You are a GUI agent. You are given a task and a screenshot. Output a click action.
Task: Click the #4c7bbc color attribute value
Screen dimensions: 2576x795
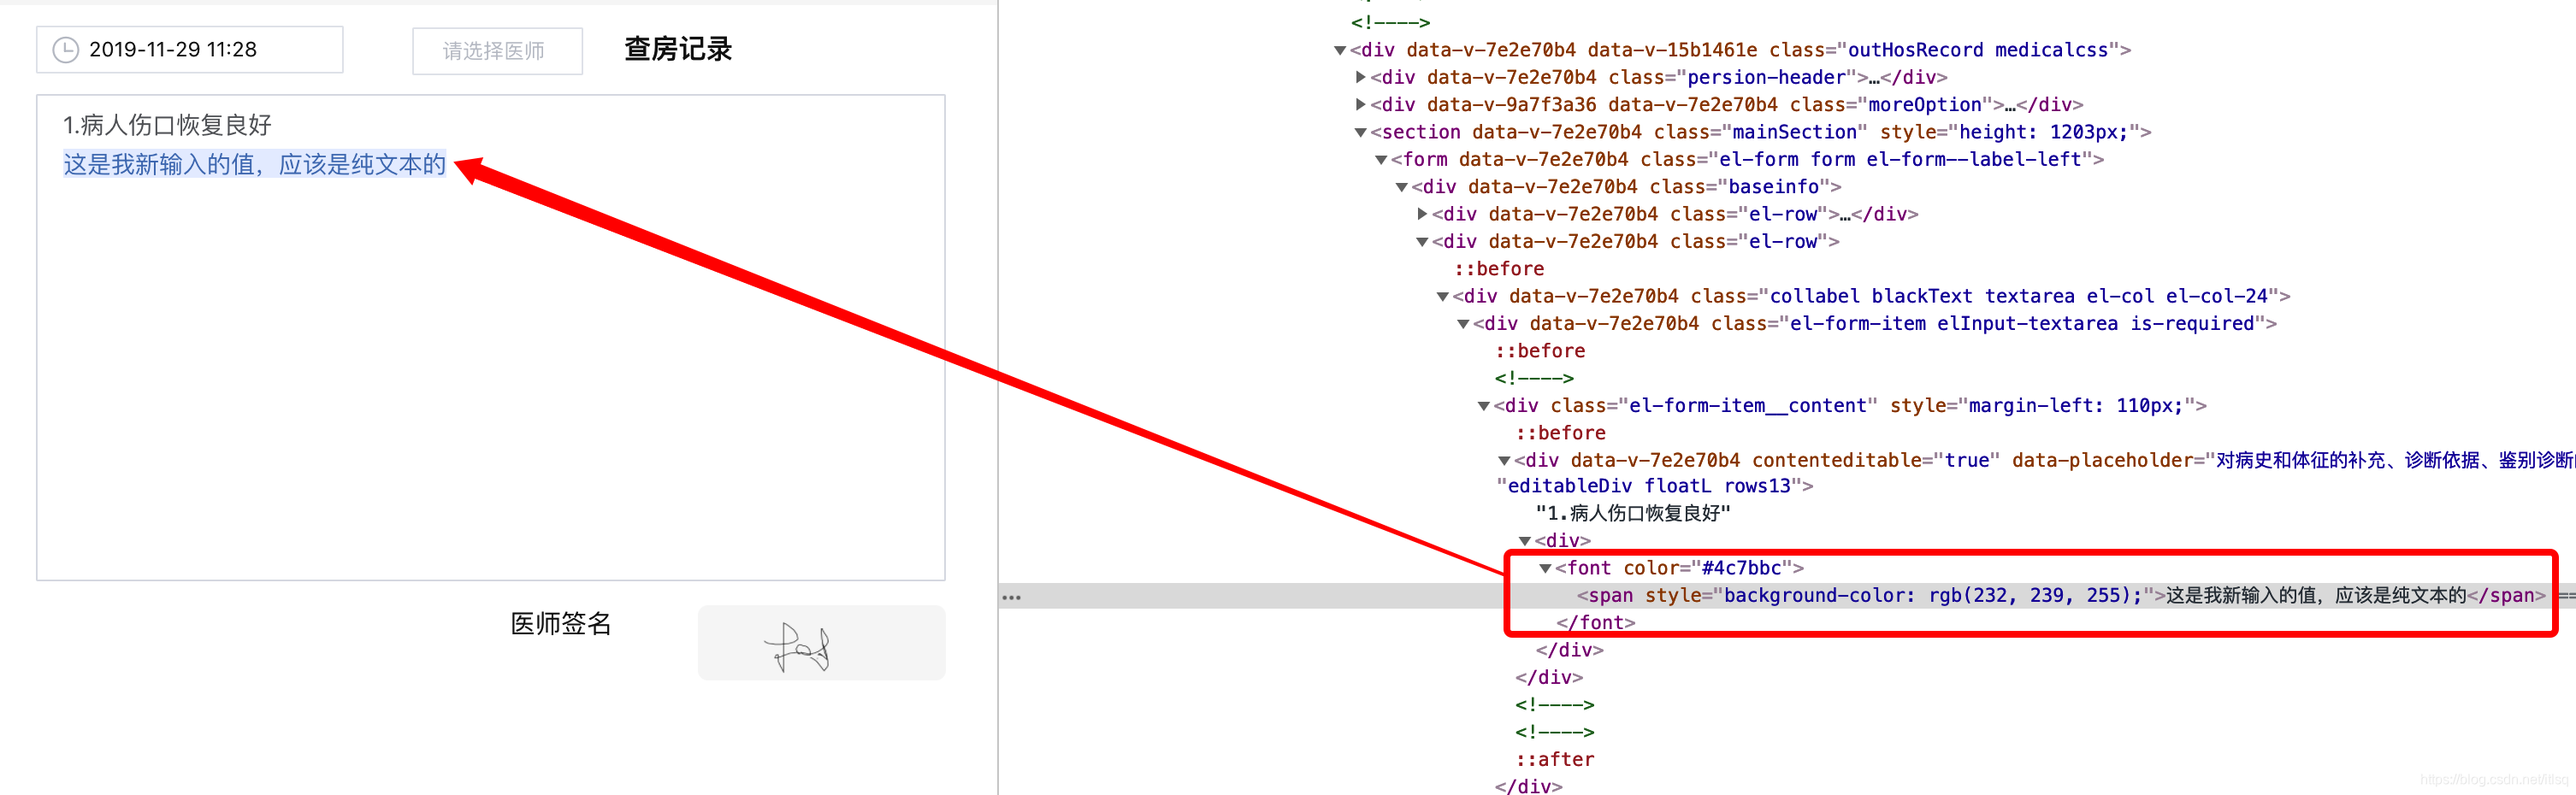point(1741,568)
